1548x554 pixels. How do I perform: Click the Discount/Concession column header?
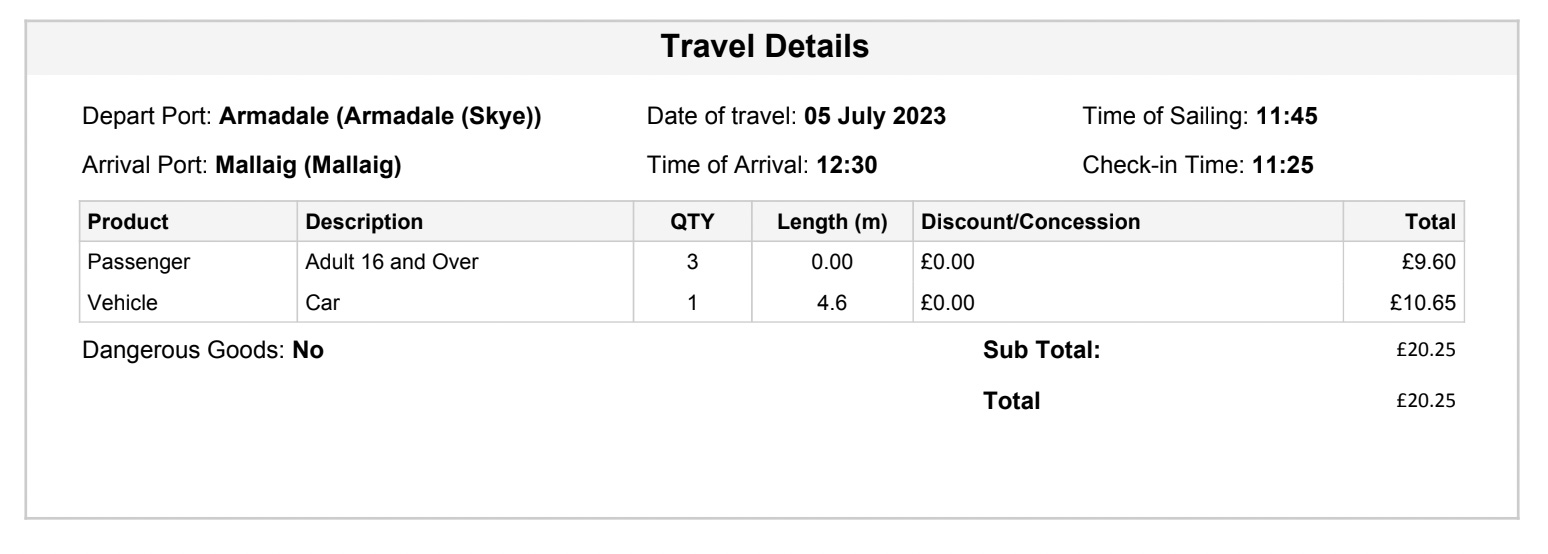[x=1030, y=222]
